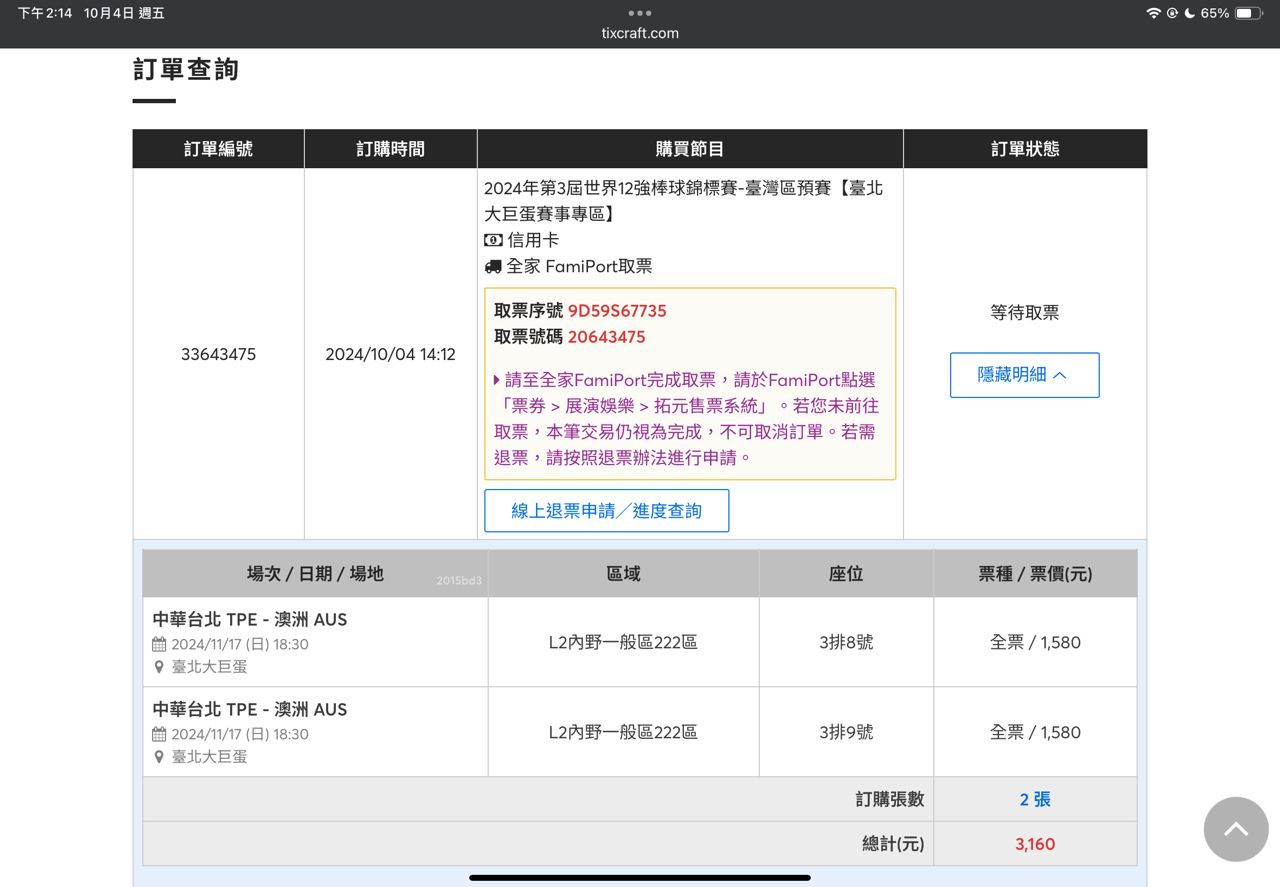
Task: Tap calendar icon in second ticket row
Action: coord(159,735)
